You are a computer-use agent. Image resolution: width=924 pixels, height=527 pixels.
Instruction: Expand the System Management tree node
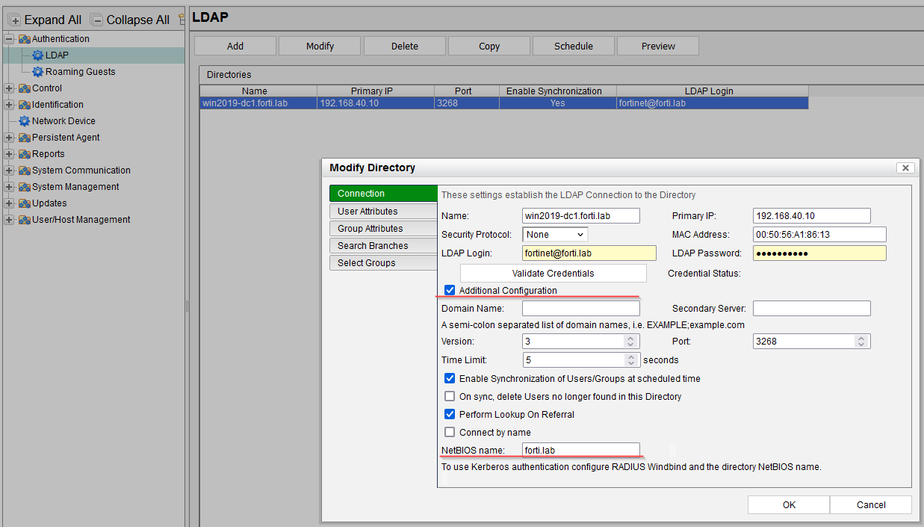(x=9, y=187)
